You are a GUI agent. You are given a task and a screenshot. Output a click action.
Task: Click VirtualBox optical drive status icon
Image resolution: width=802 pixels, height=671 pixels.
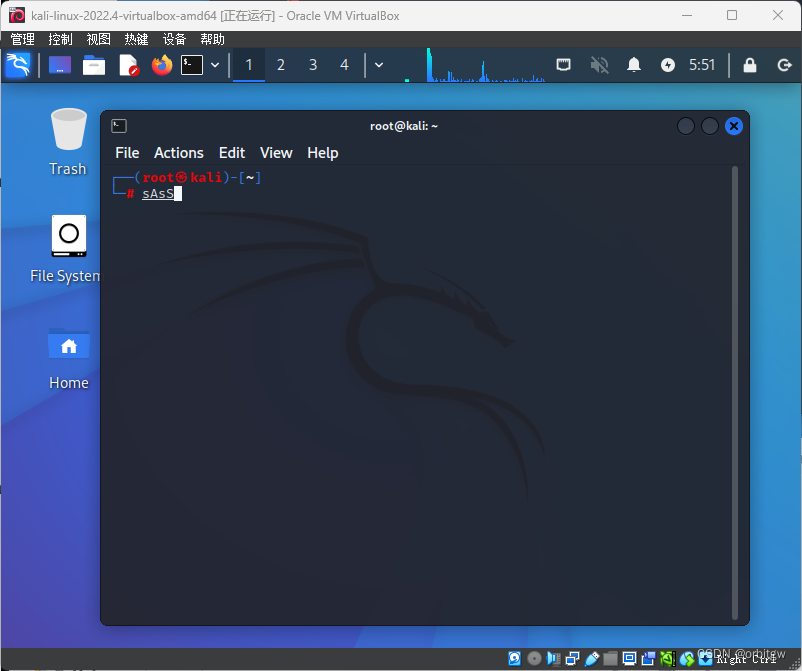coord(534,658)
